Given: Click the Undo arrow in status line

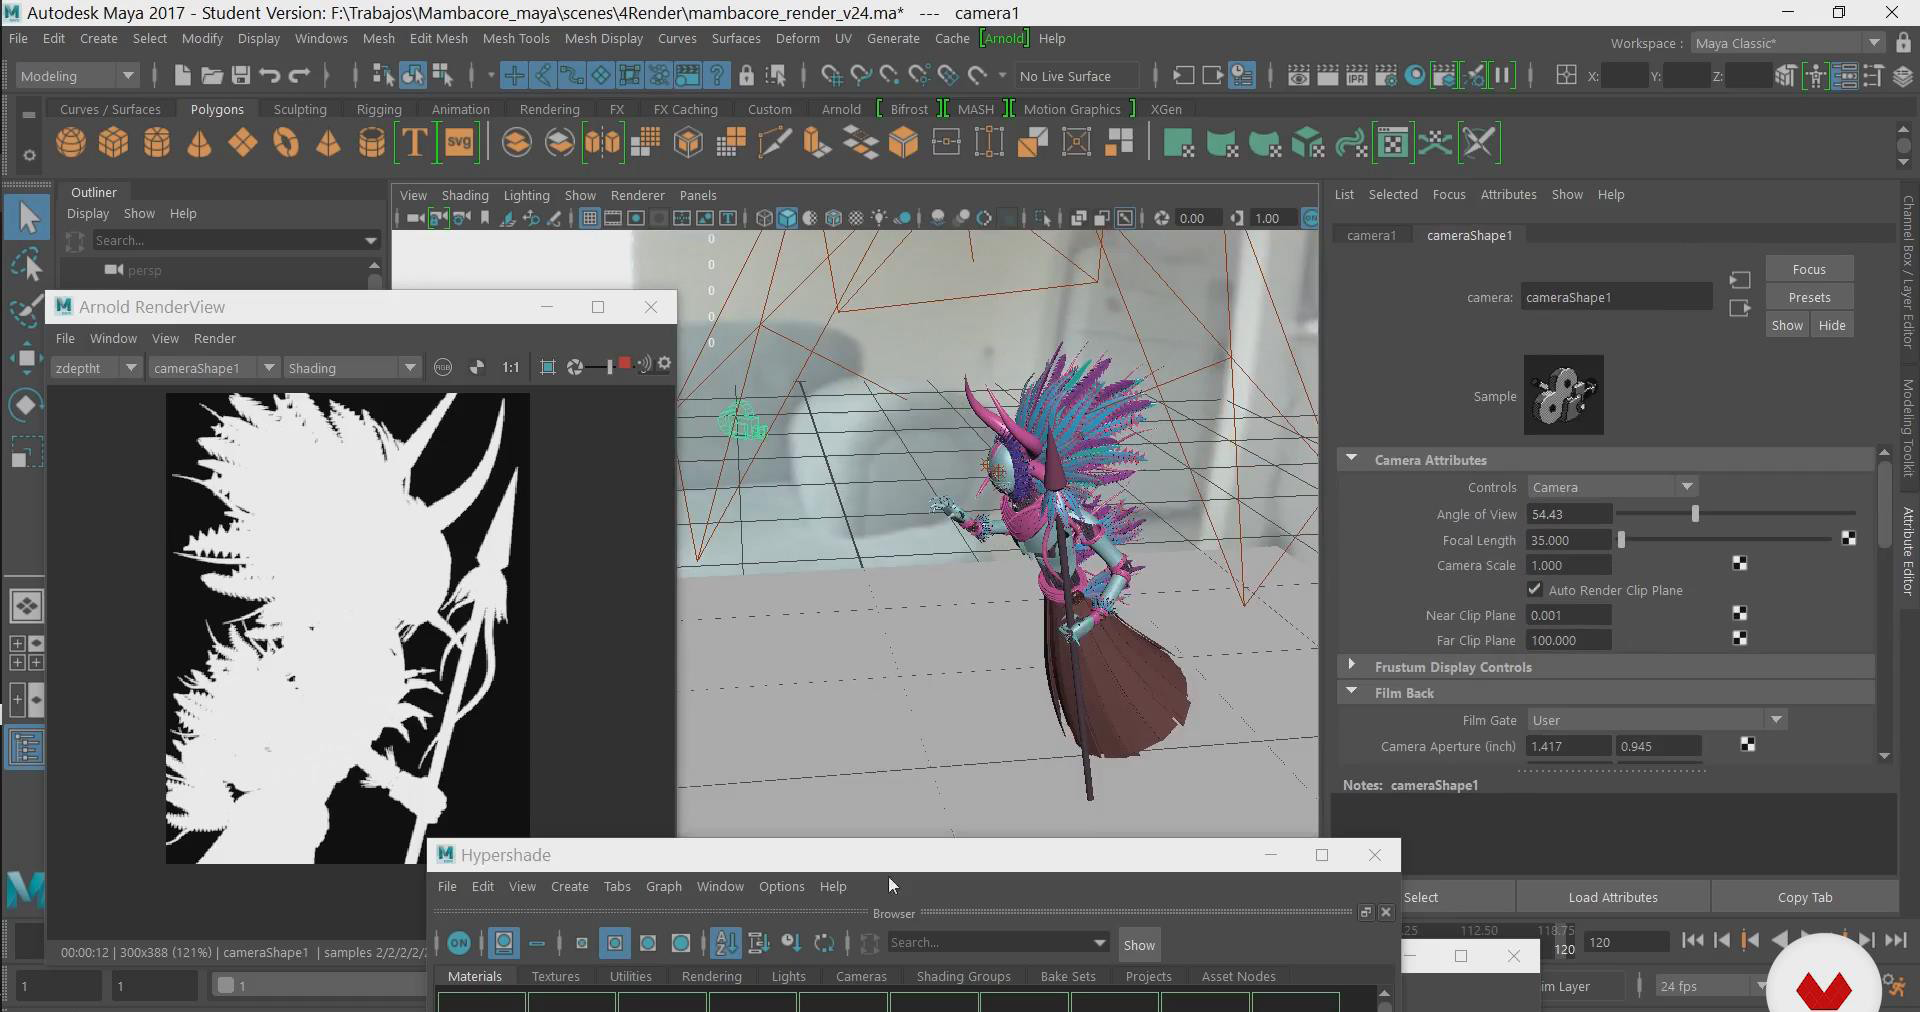Looking at the screenshot, I should coord(269,75).
